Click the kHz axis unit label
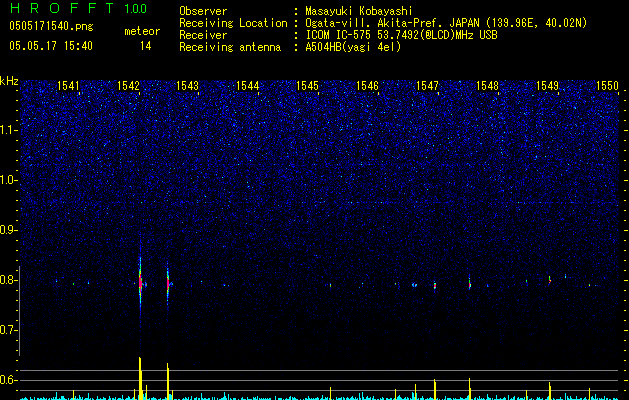Viewport: 629px width, 400px height. click(9, 81)
